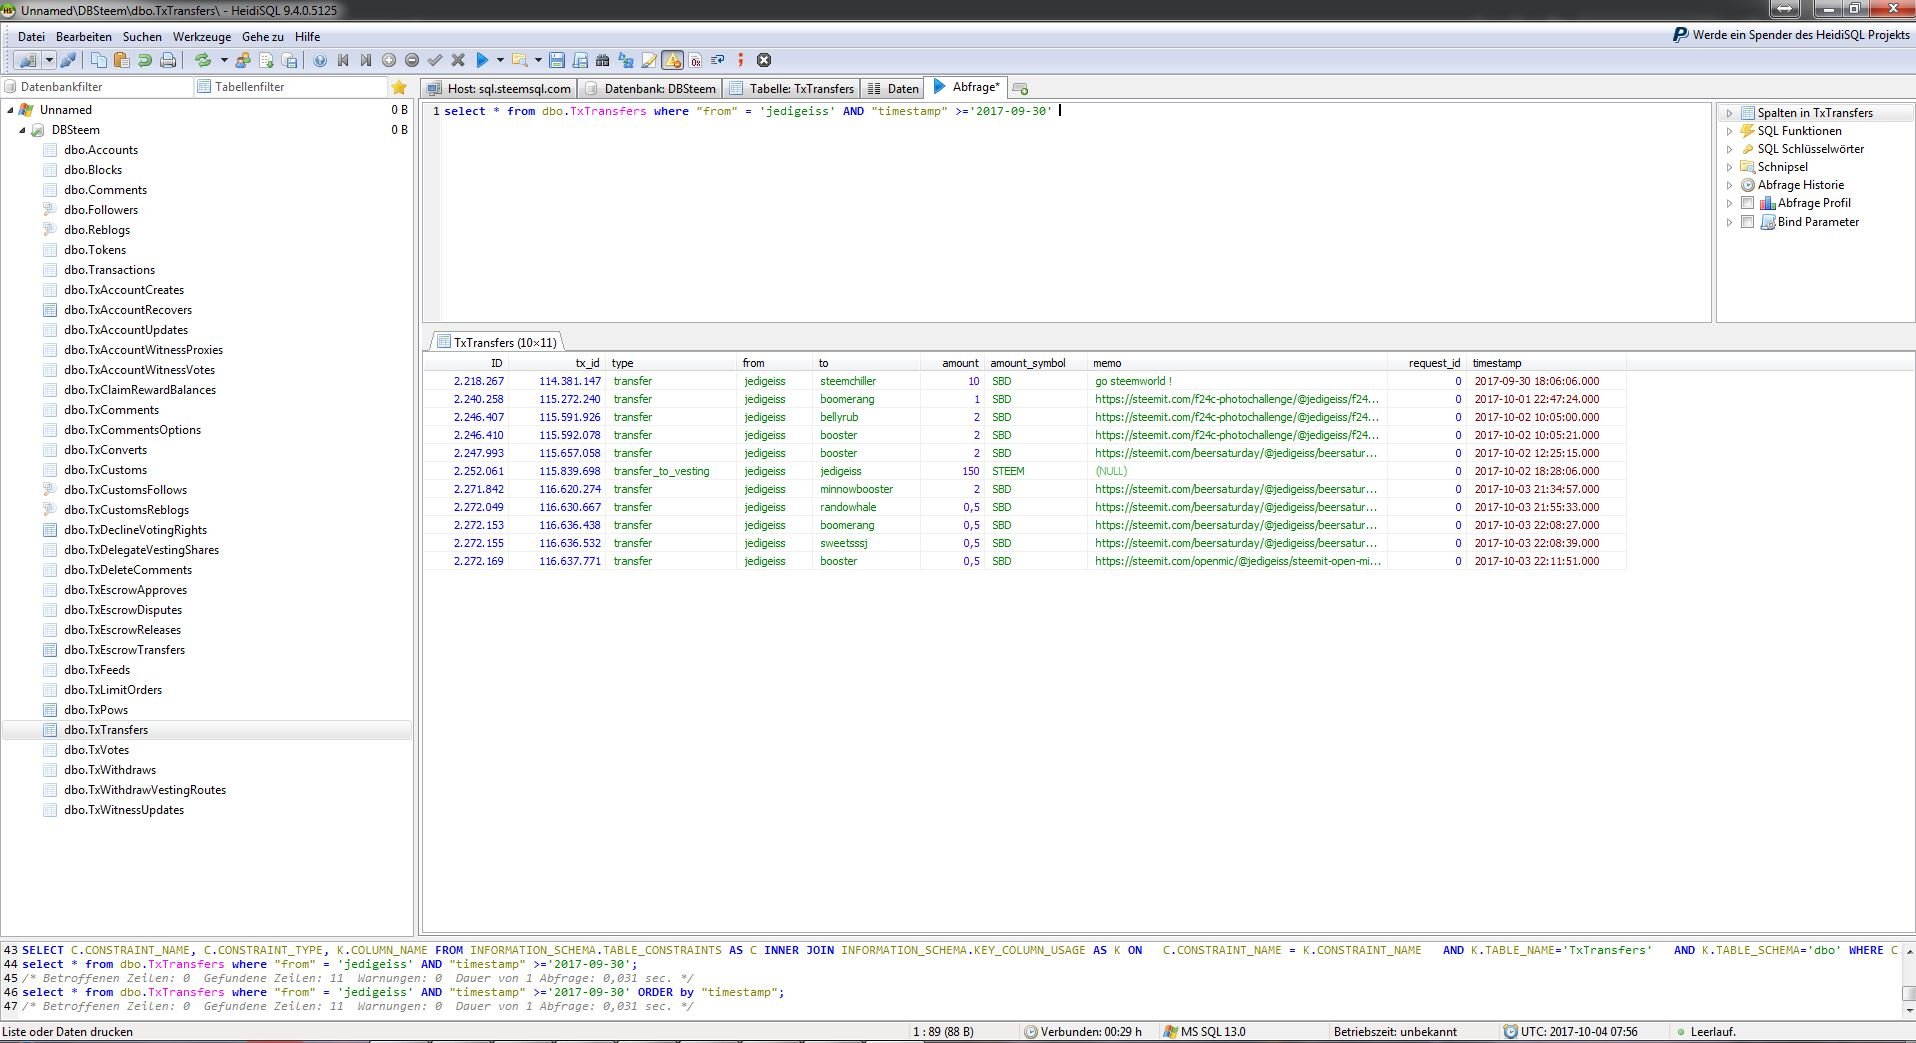The image size is (1916, 1043).
Task: Jump to last row icon
Action: pos(366,60)
